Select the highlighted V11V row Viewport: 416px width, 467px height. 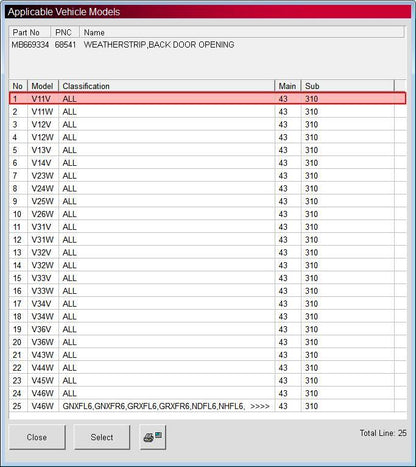pos(207,99)
